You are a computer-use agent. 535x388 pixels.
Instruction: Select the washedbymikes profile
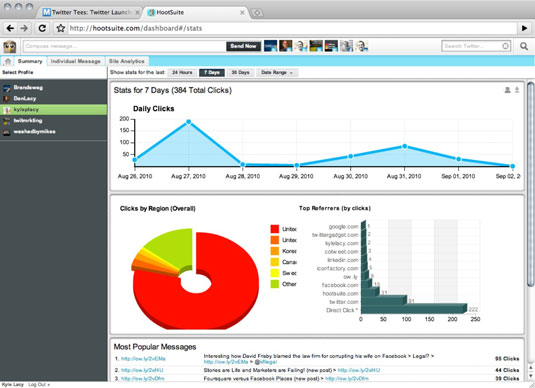(x=53, y=132)
